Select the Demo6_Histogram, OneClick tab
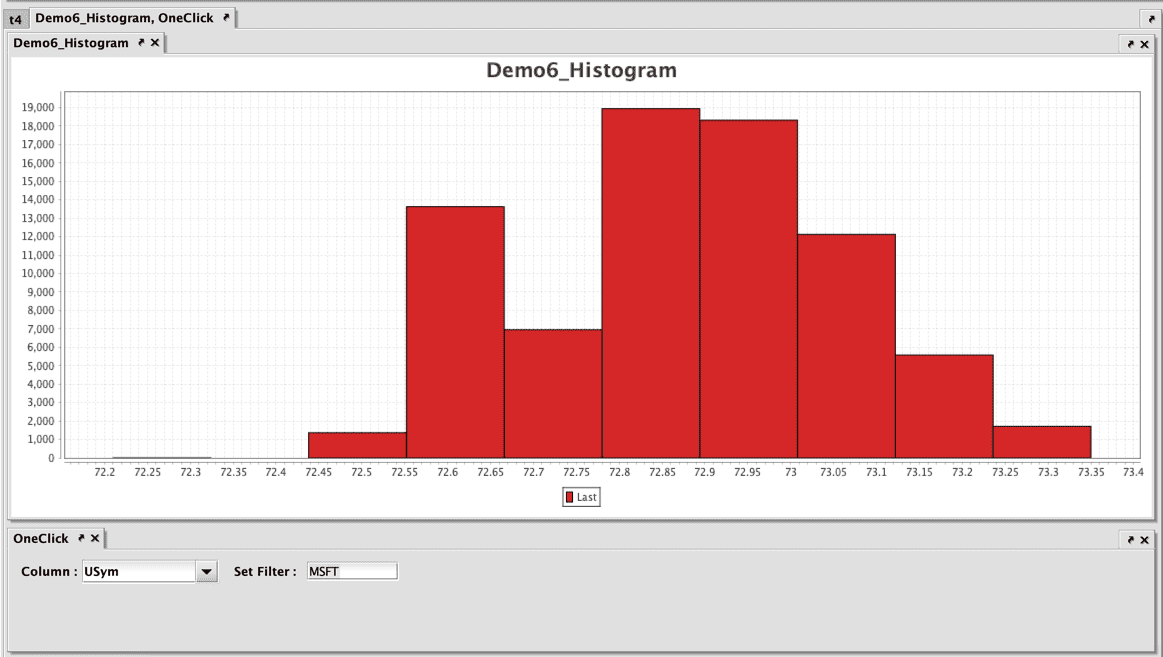The image size is (1163, 657). click(124, 18)
